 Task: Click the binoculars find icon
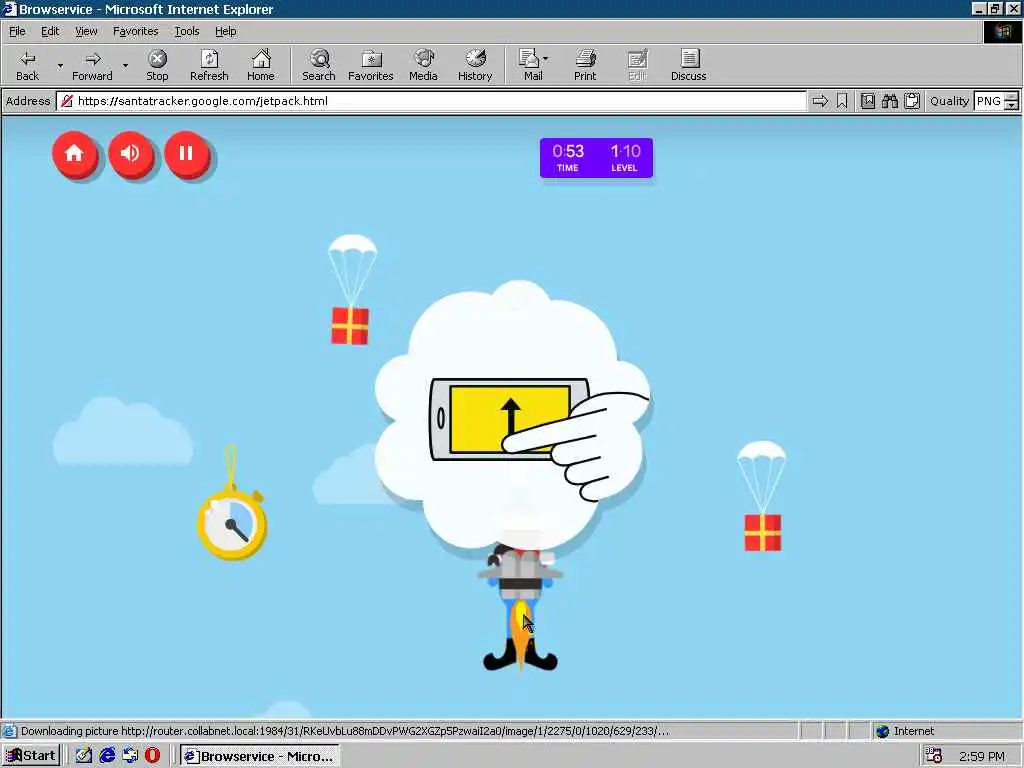pos(889,101)
